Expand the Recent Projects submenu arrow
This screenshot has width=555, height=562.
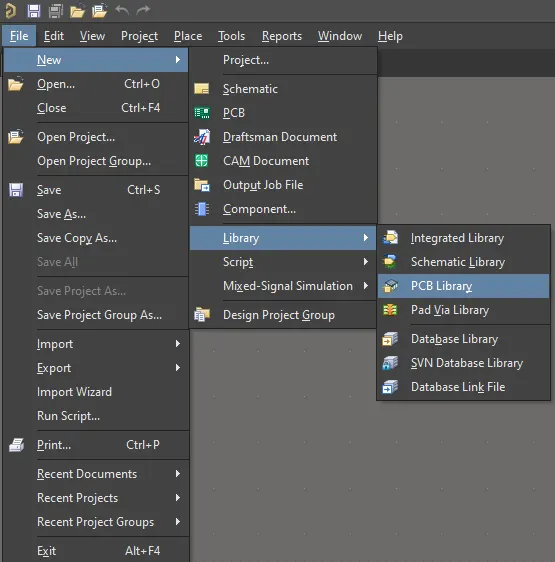coord(178,498)
